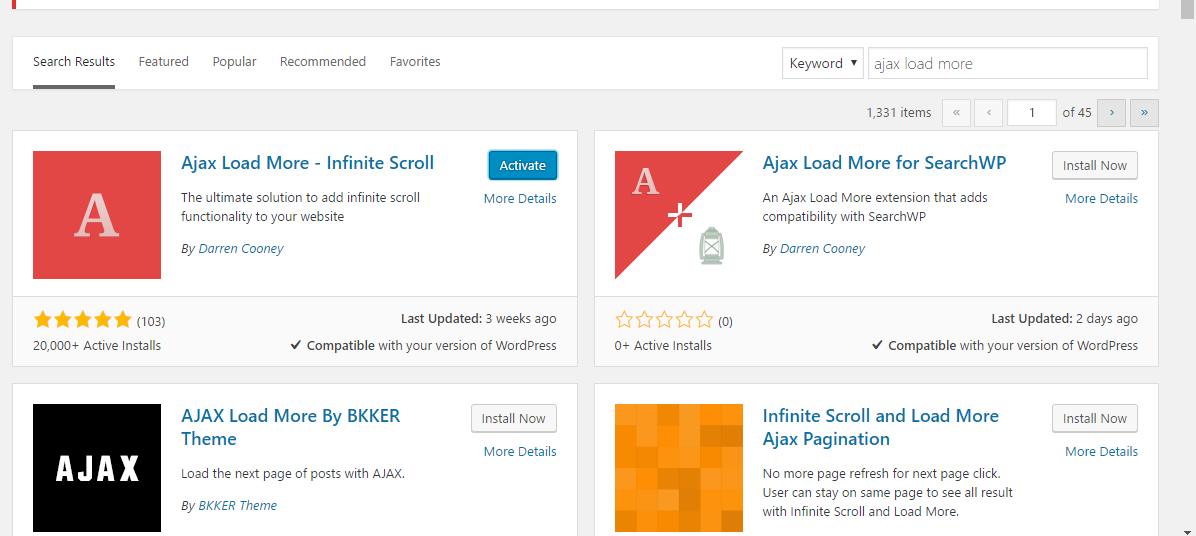Click the black AJAX BKKER Theme plugin icon
Image resolution: width=1196 pixels, height=536 pixels.
tap(97, 468)
